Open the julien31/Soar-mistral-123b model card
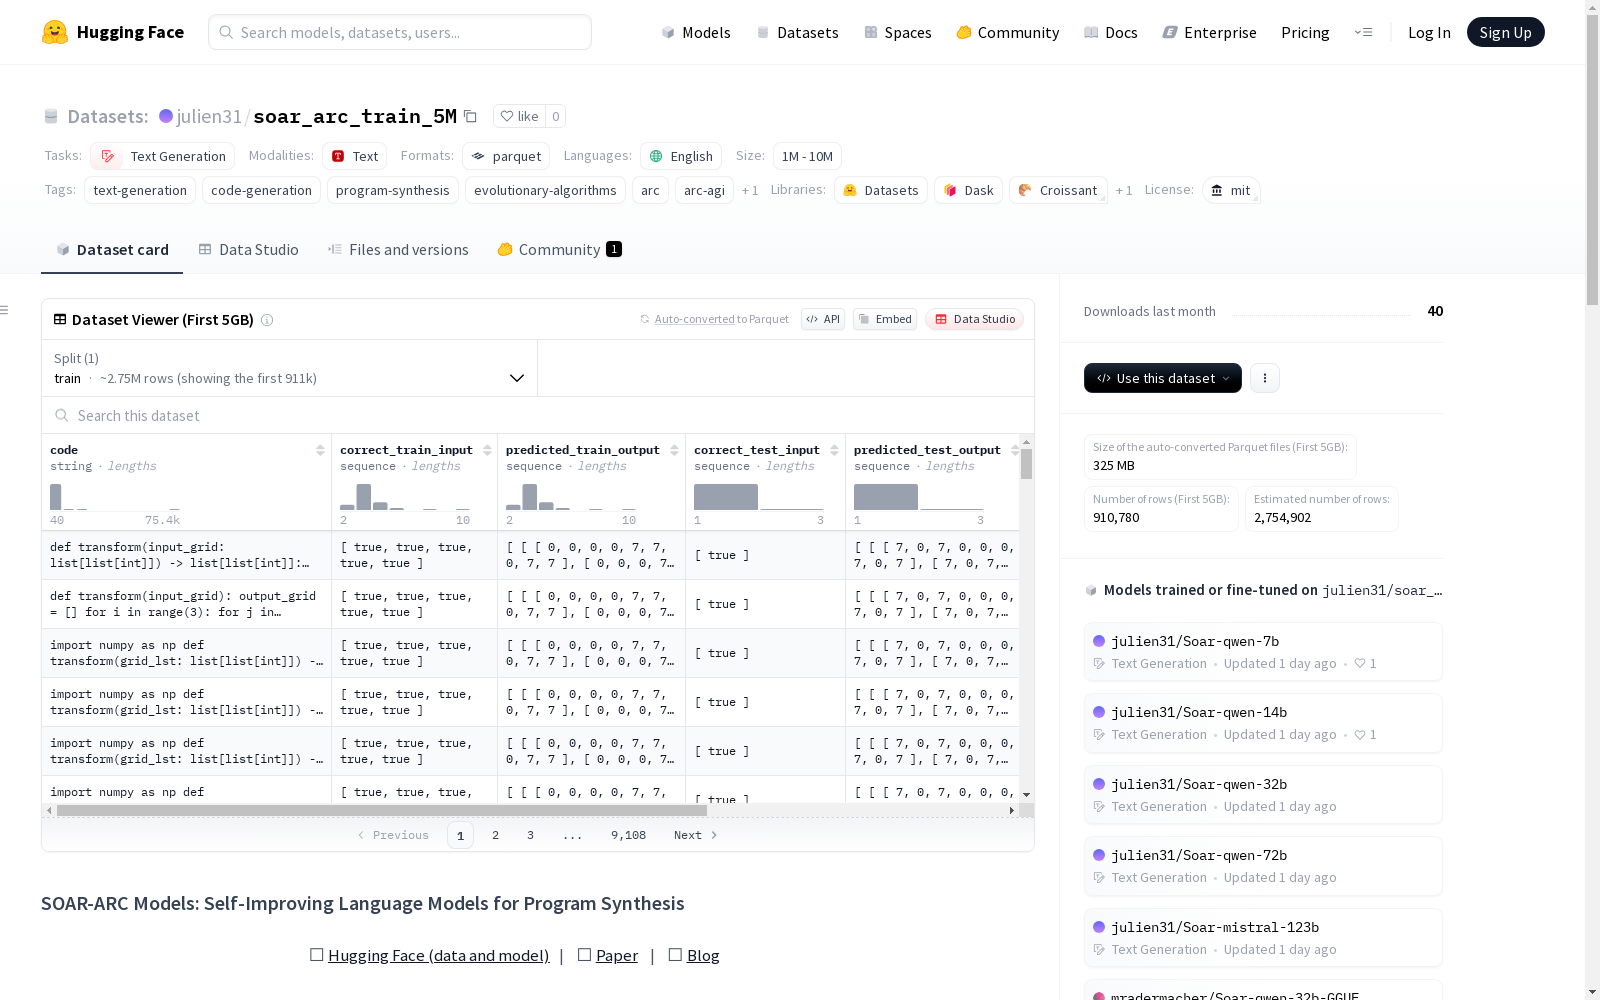 (1263, 937)
